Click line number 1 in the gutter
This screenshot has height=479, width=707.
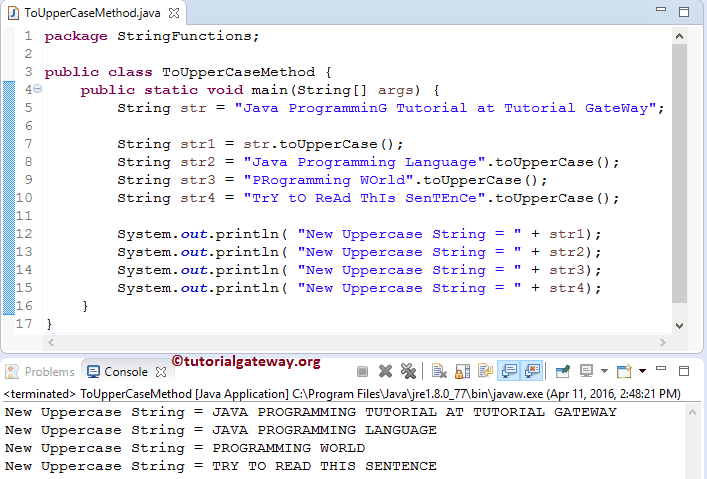(x=28, y=36)
